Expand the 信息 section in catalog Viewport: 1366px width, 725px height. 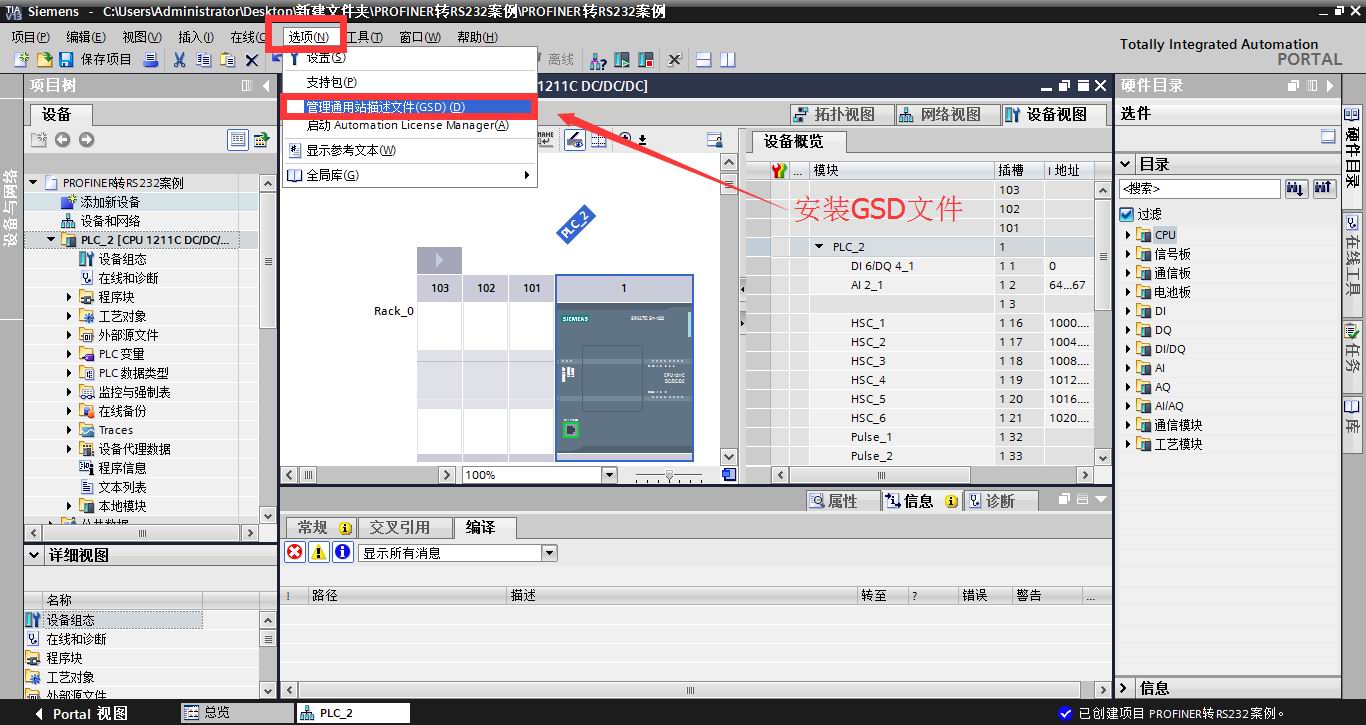(1126, 688)
